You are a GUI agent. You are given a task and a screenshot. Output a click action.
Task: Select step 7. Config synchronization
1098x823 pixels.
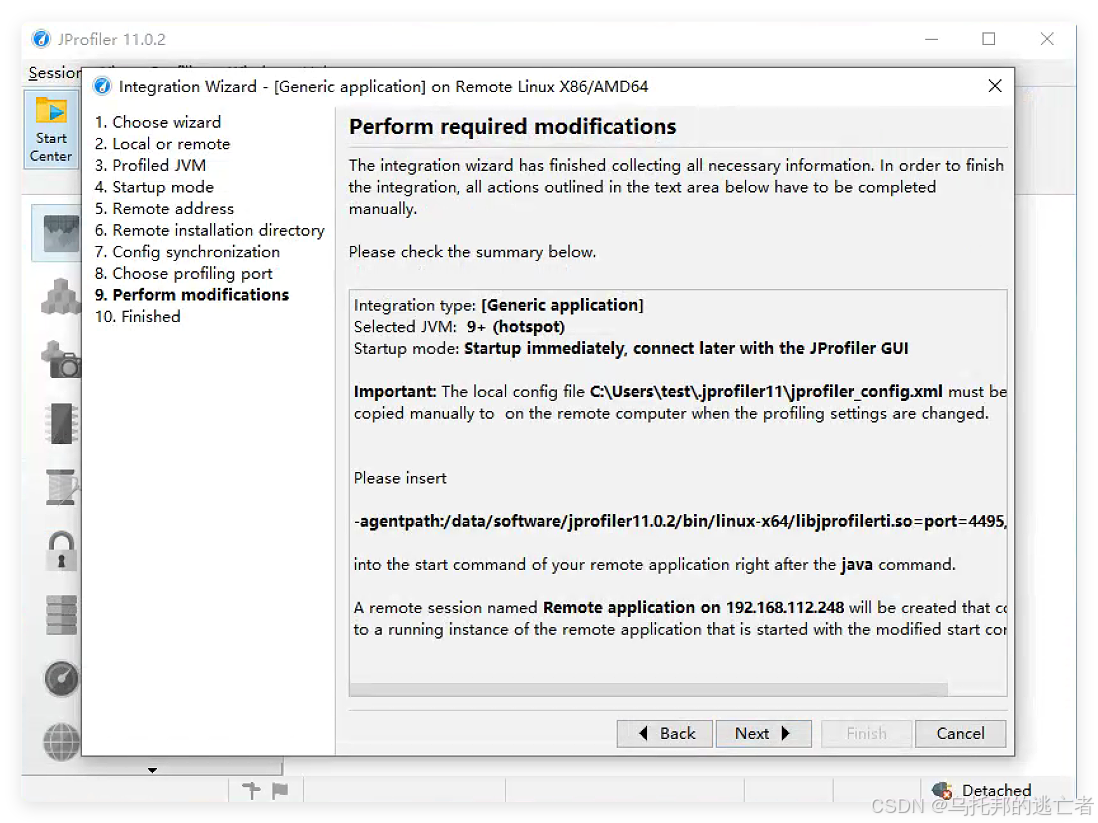pos(187,251)
